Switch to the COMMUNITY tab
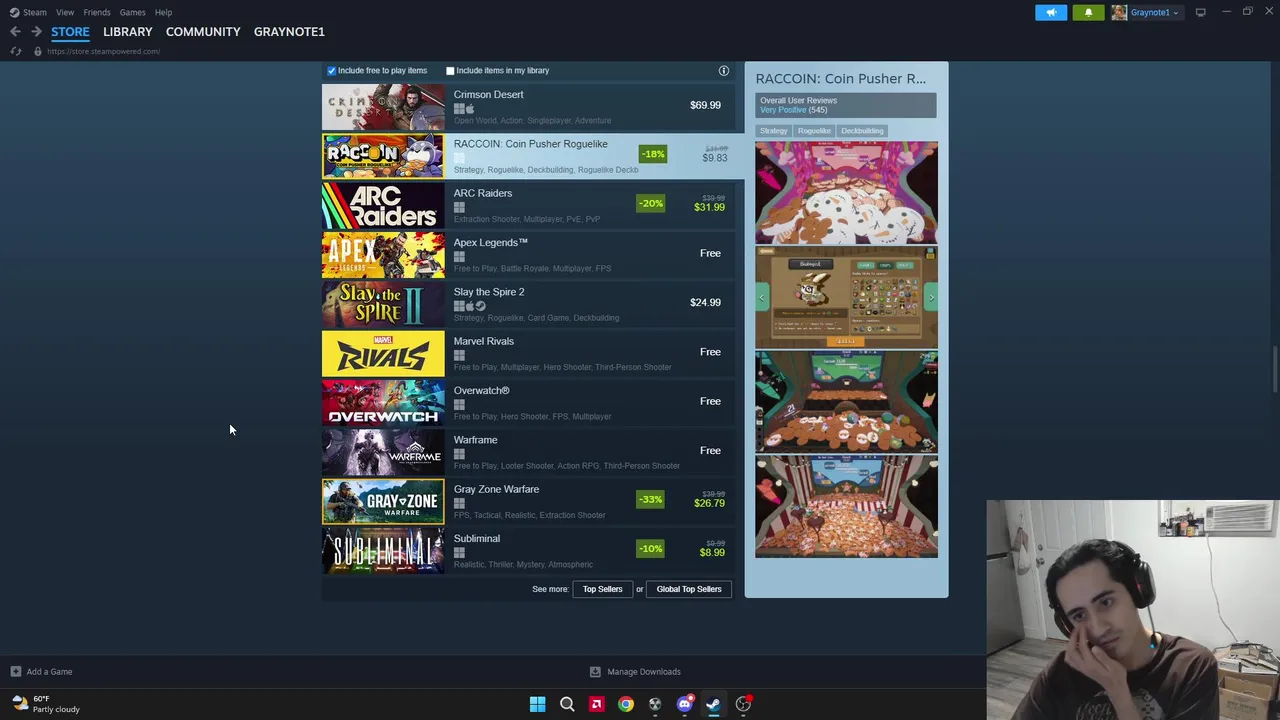This screenshot has height=720, width=1280. pos(203,32)
